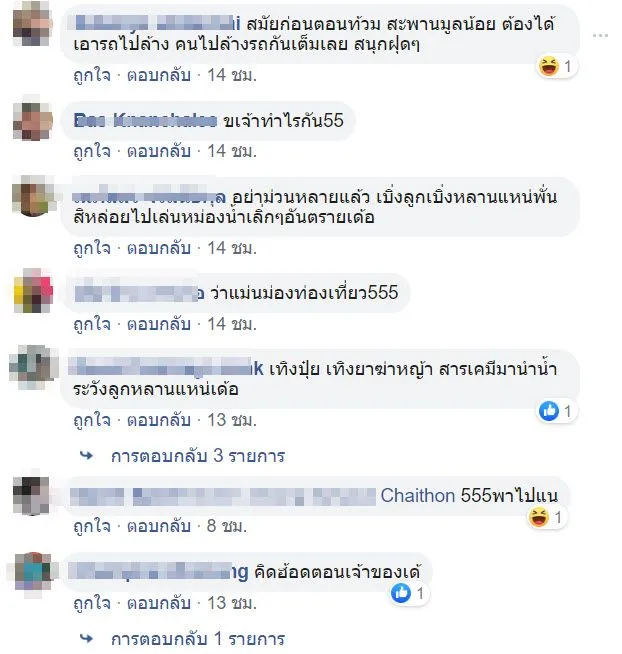This screenshot has height=654, width=622.
Task: Click the laughing reaction on the สะพานมูลน้อย comment
Action: 549,66
